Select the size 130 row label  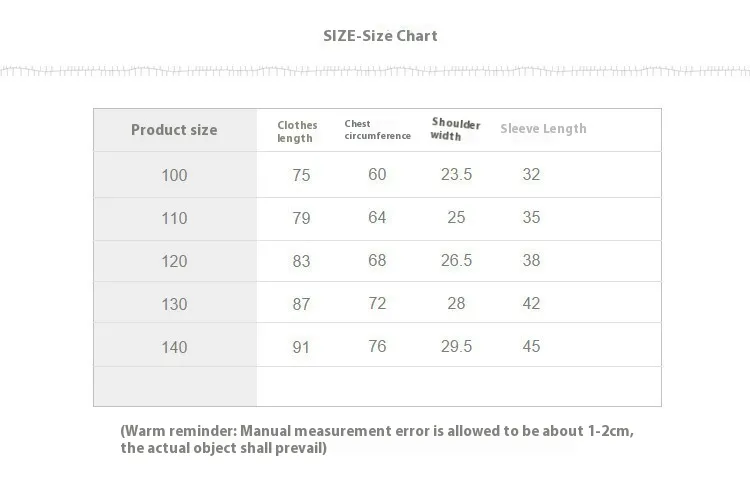[174, 304]
